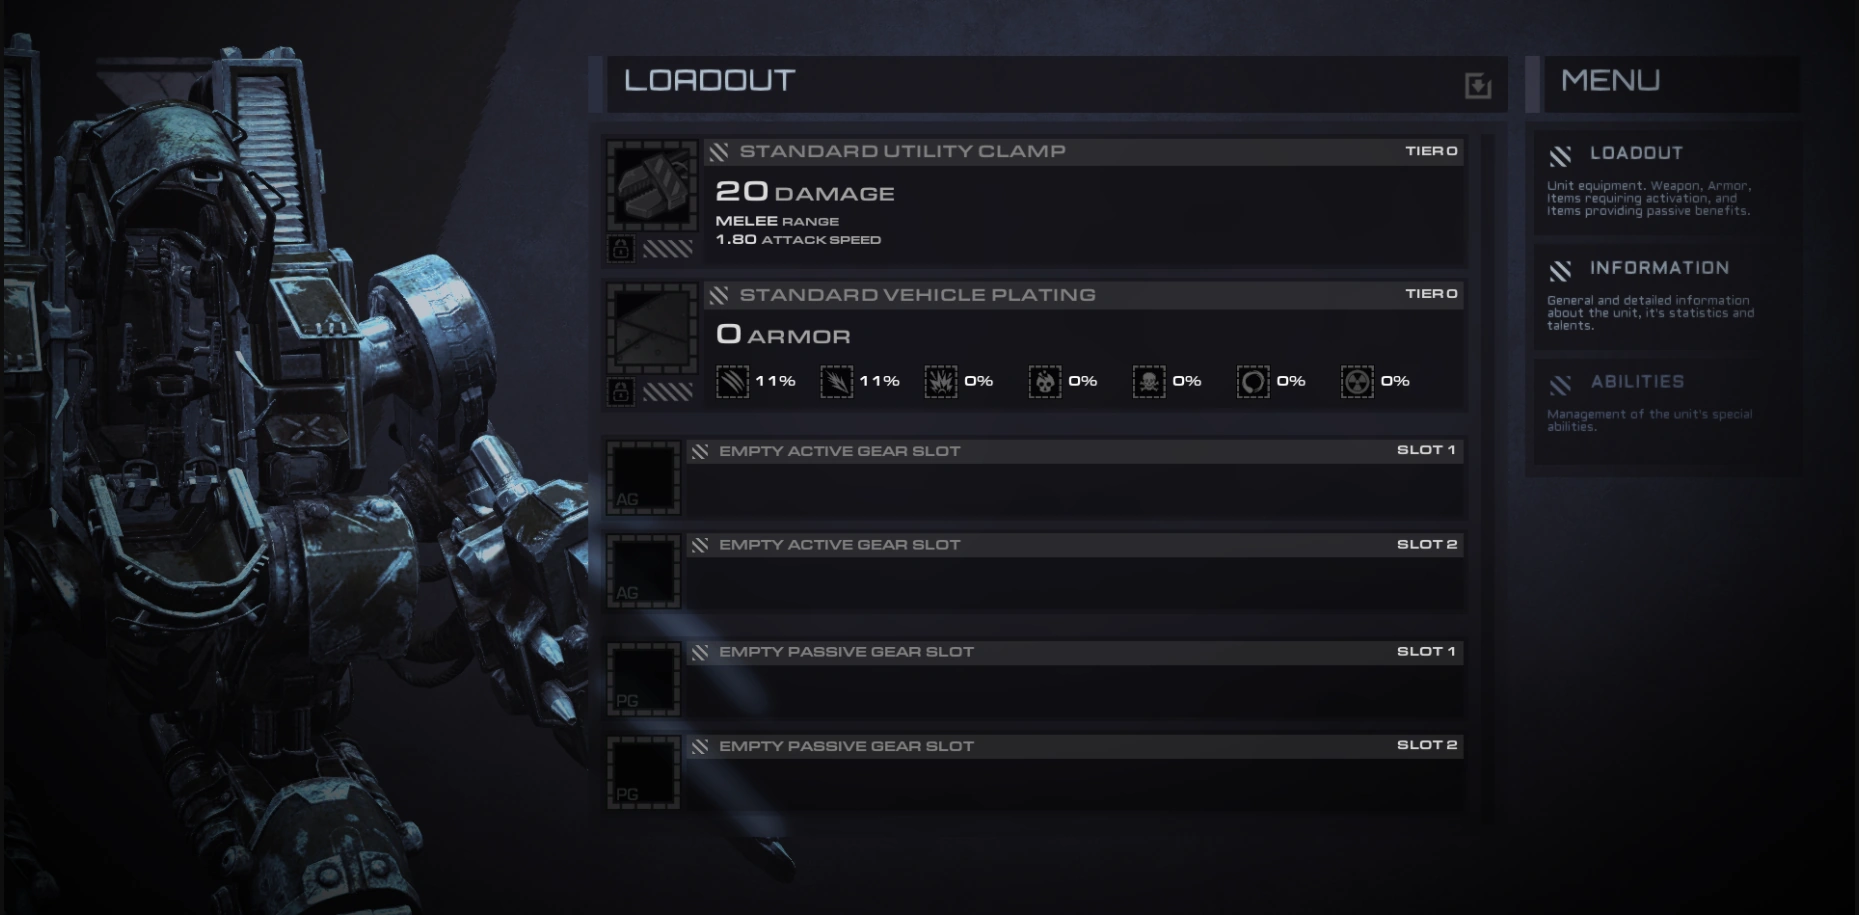Click the Standard Vehicle Plating title bar
The image size is (1859, 915).
click(1084, 295)
